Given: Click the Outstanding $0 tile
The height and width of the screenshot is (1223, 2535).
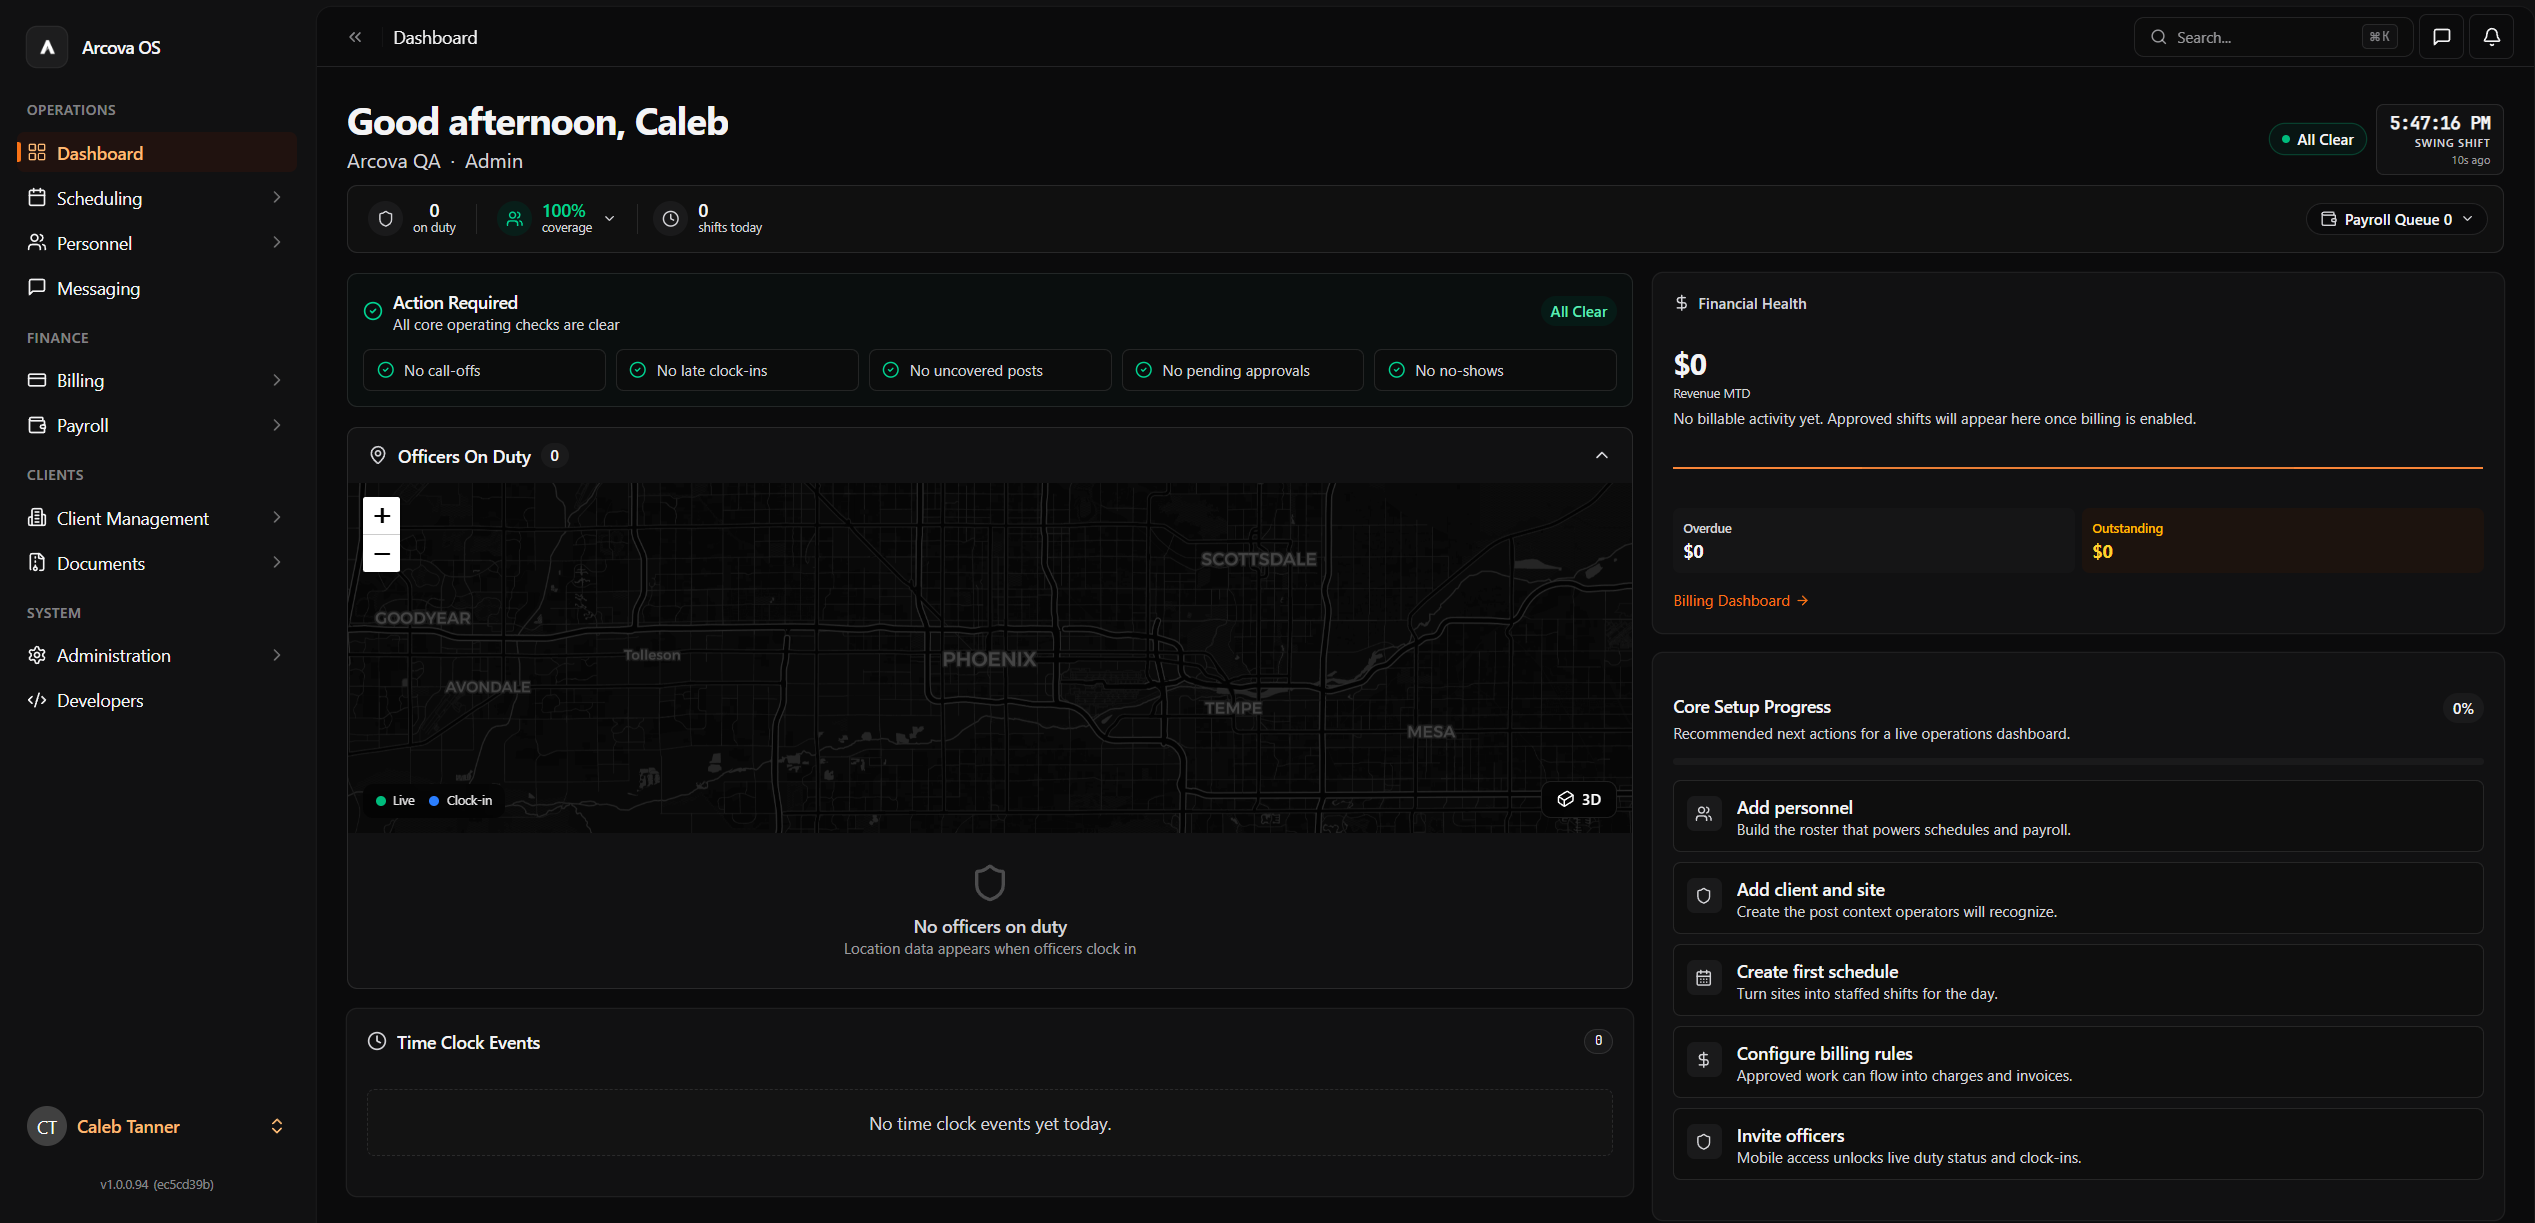Looking at the screenshot, I should 2283,540.
